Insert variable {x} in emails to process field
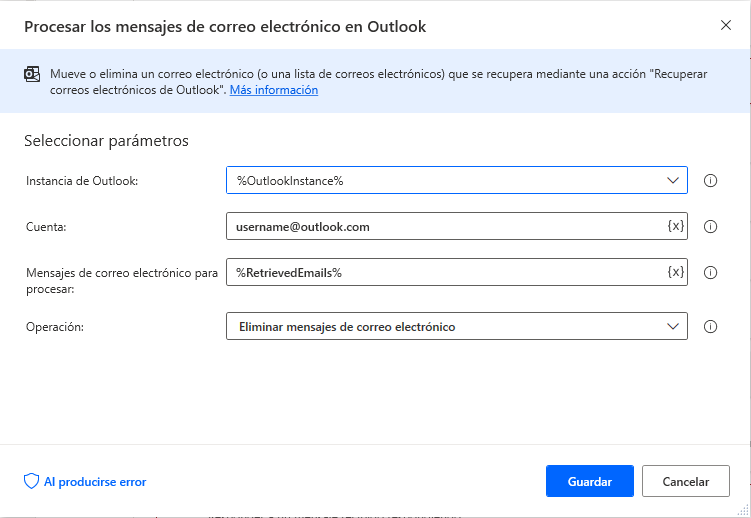The image size is (751, 518). (x=675, y=272)
